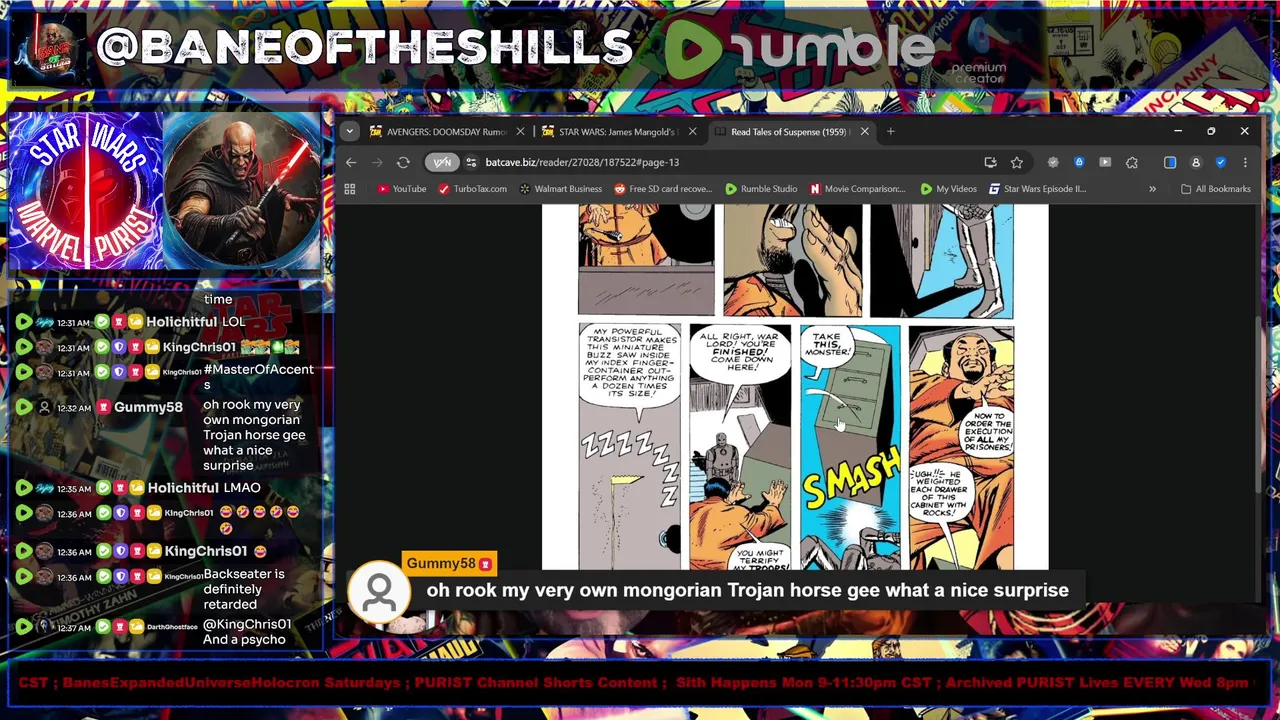Open the apps grid in bookmarks bar
This screenshot has height=720, width=1280.
point(350,189)
